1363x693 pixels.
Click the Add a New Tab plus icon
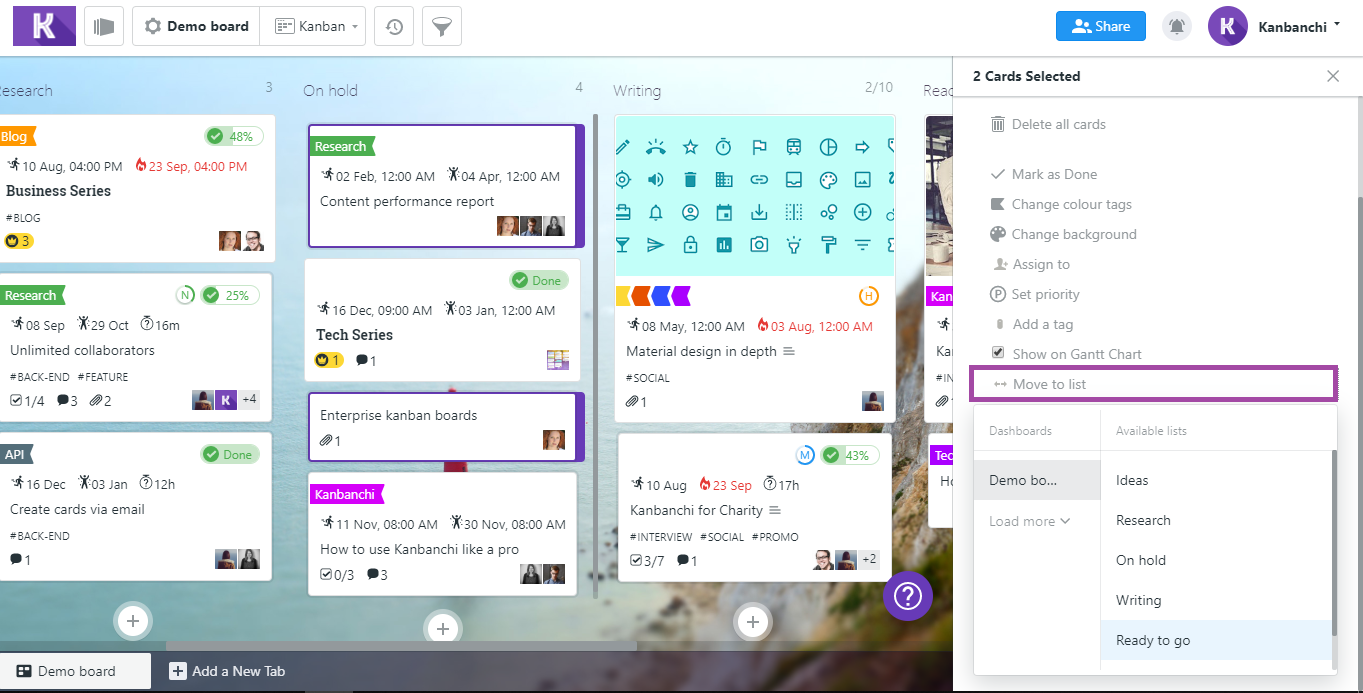tap(178, 671)
